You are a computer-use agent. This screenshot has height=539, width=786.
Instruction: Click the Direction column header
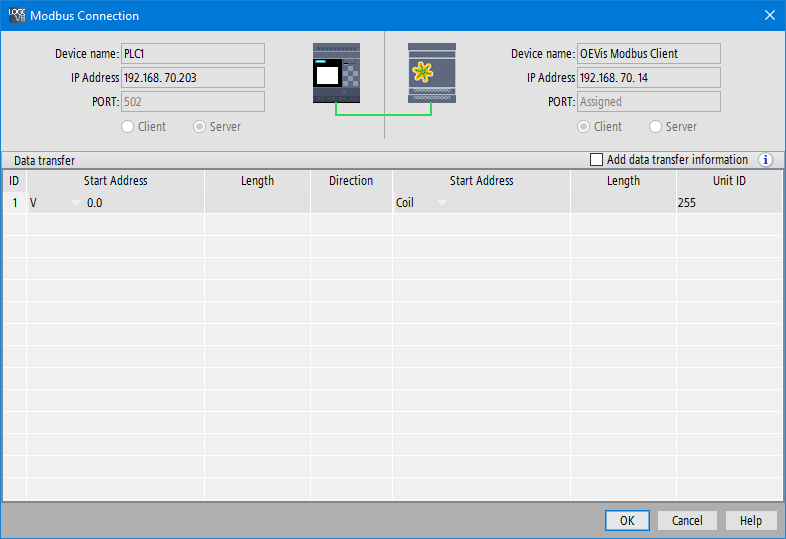(350, 181)
